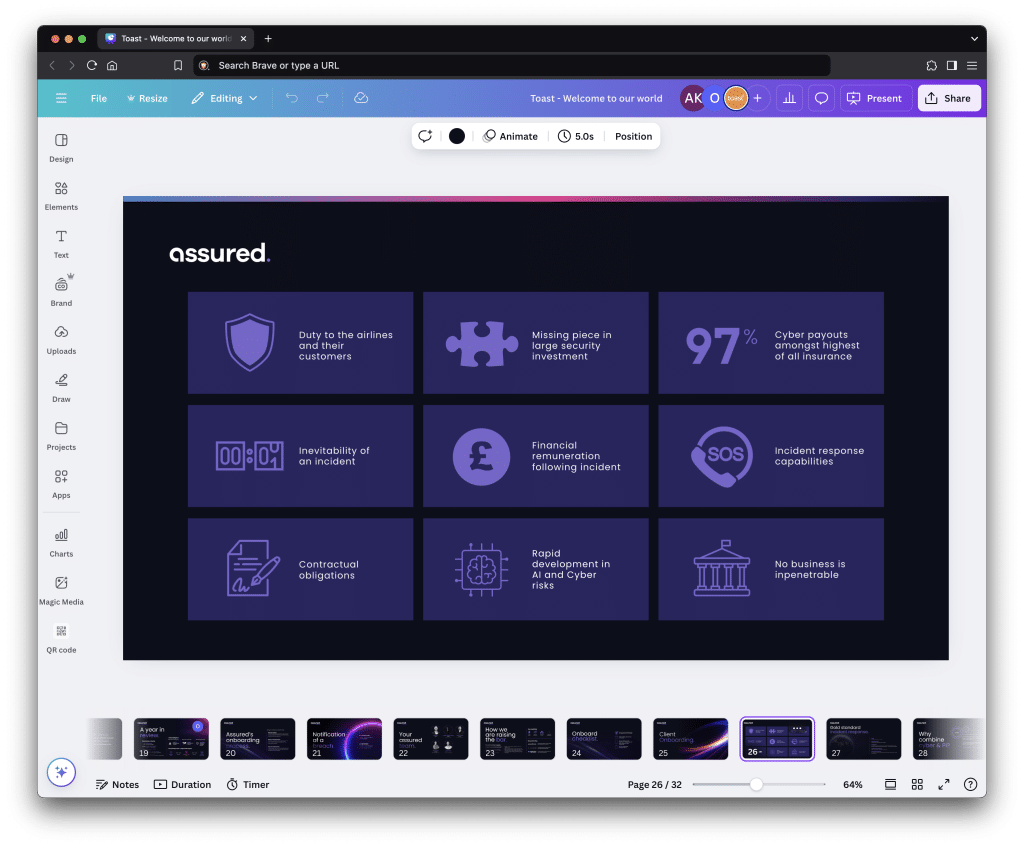Open the File menu
1024x847 pixels.
[99, 98]
